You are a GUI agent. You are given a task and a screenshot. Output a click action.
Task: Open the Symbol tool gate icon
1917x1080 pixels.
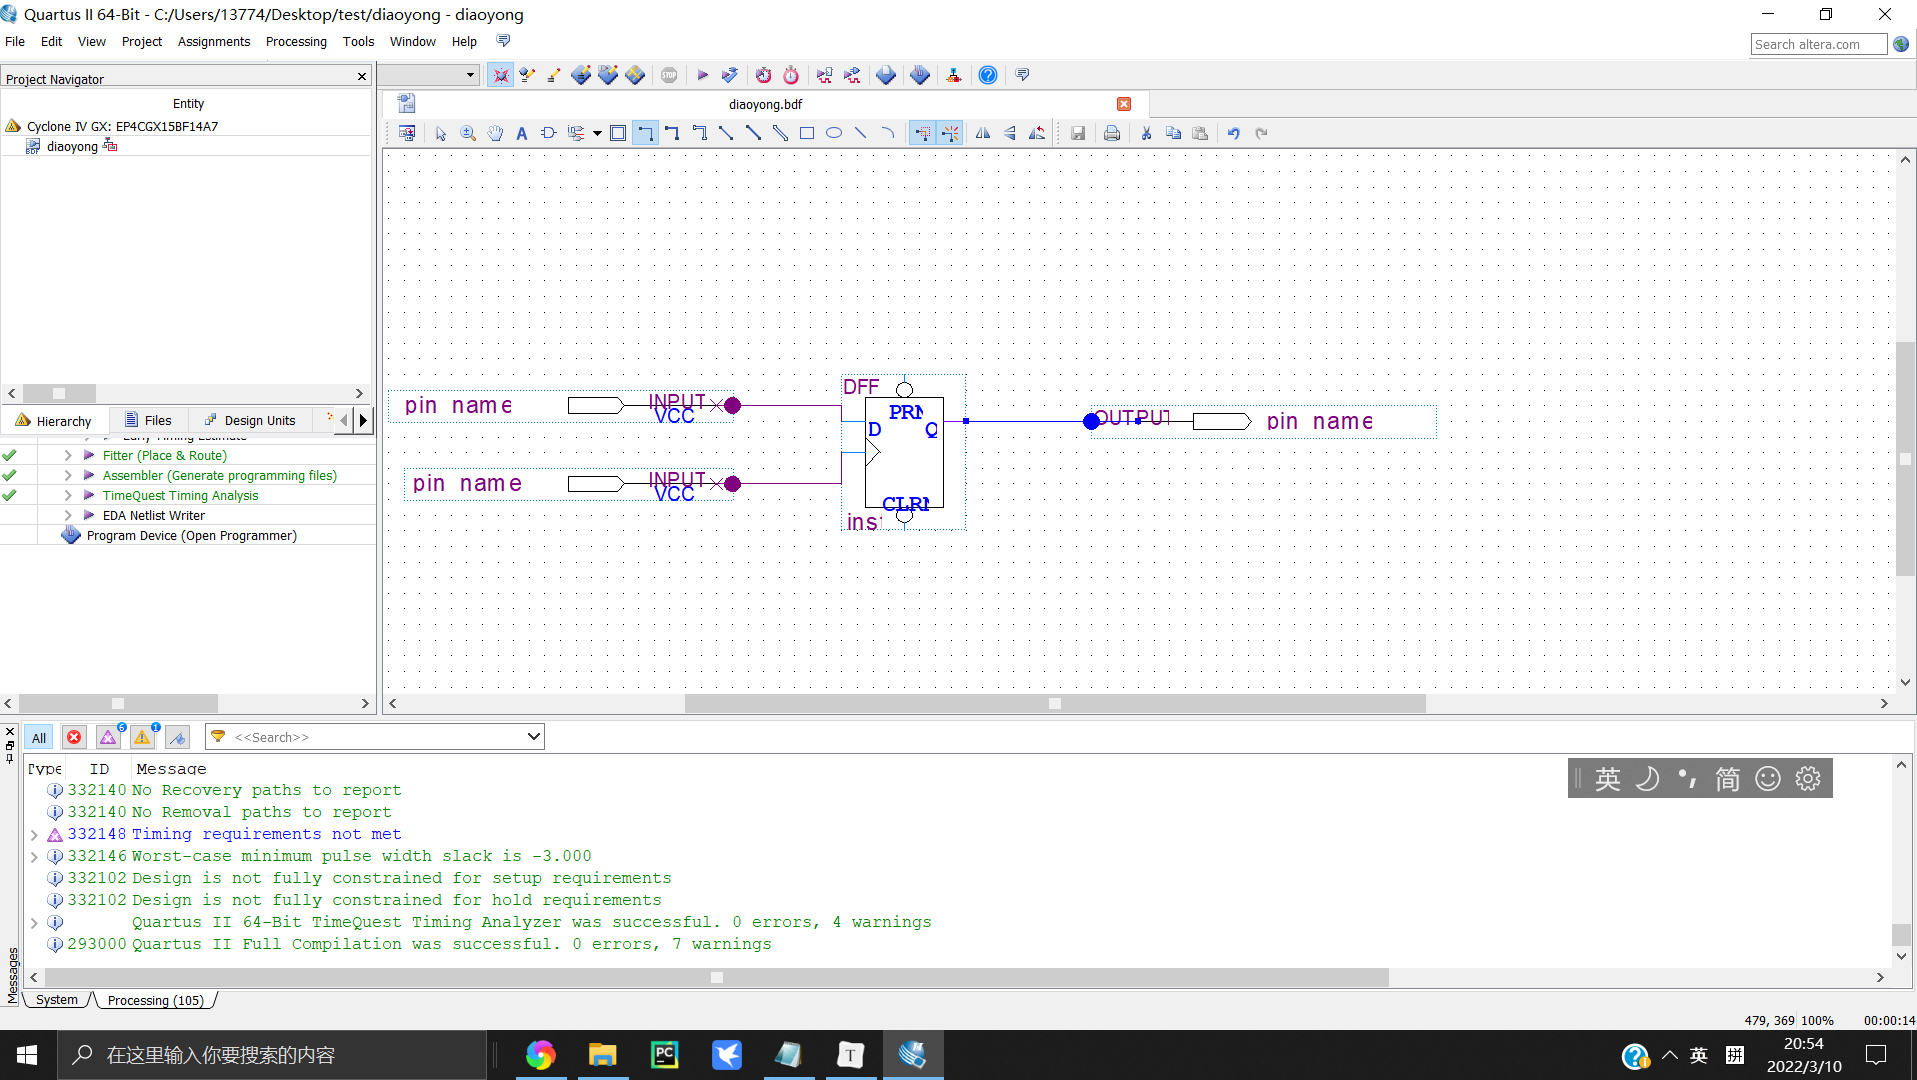pyautogui.click(x=548, y=133)
